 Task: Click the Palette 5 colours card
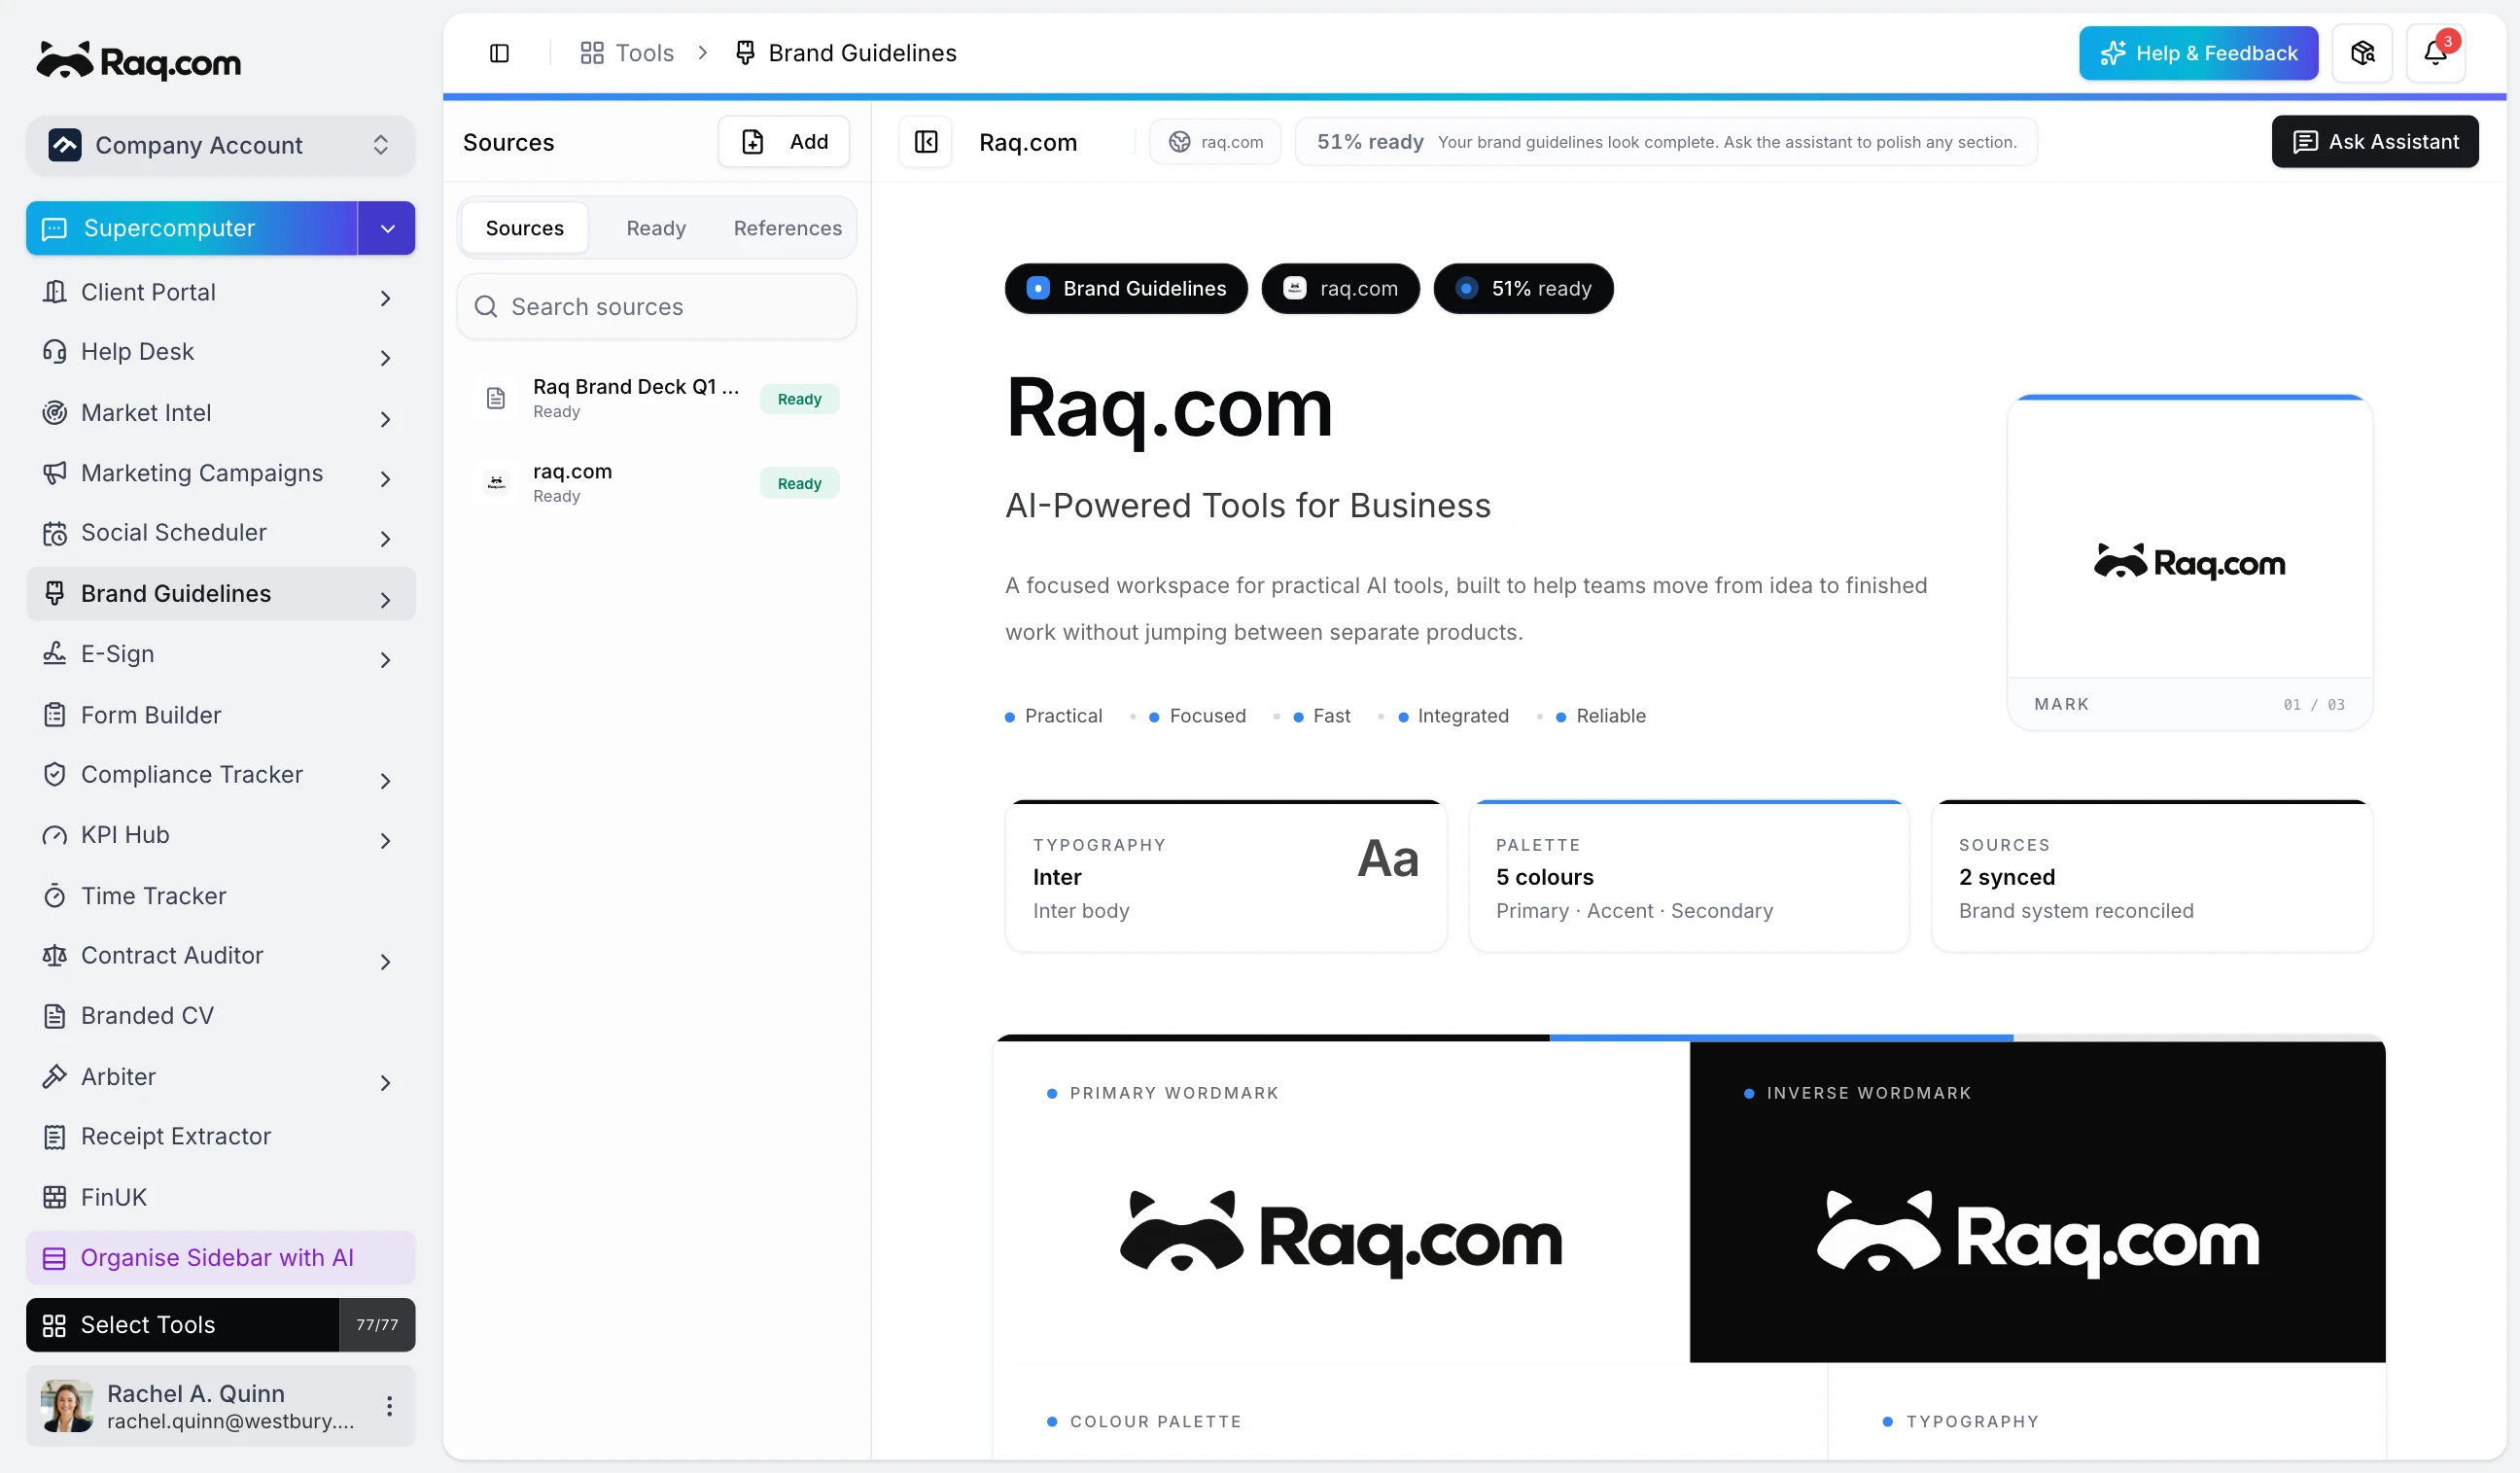point(1687,876)
